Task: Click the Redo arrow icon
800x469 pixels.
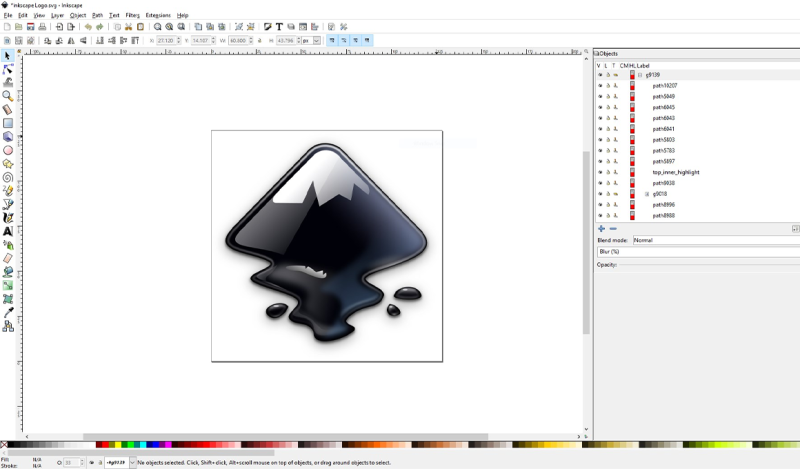Action: click(x=99, y=27)
